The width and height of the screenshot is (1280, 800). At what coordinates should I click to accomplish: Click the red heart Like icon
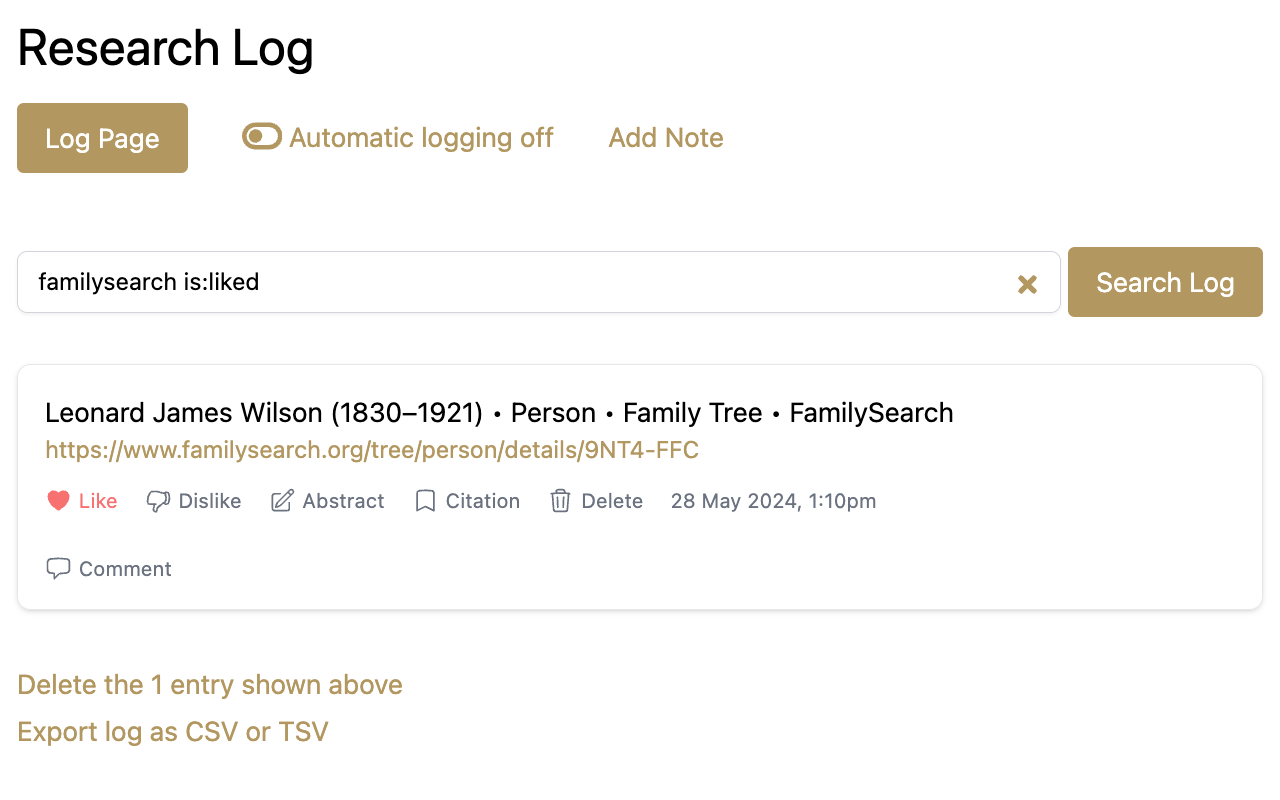click(59, 501)
